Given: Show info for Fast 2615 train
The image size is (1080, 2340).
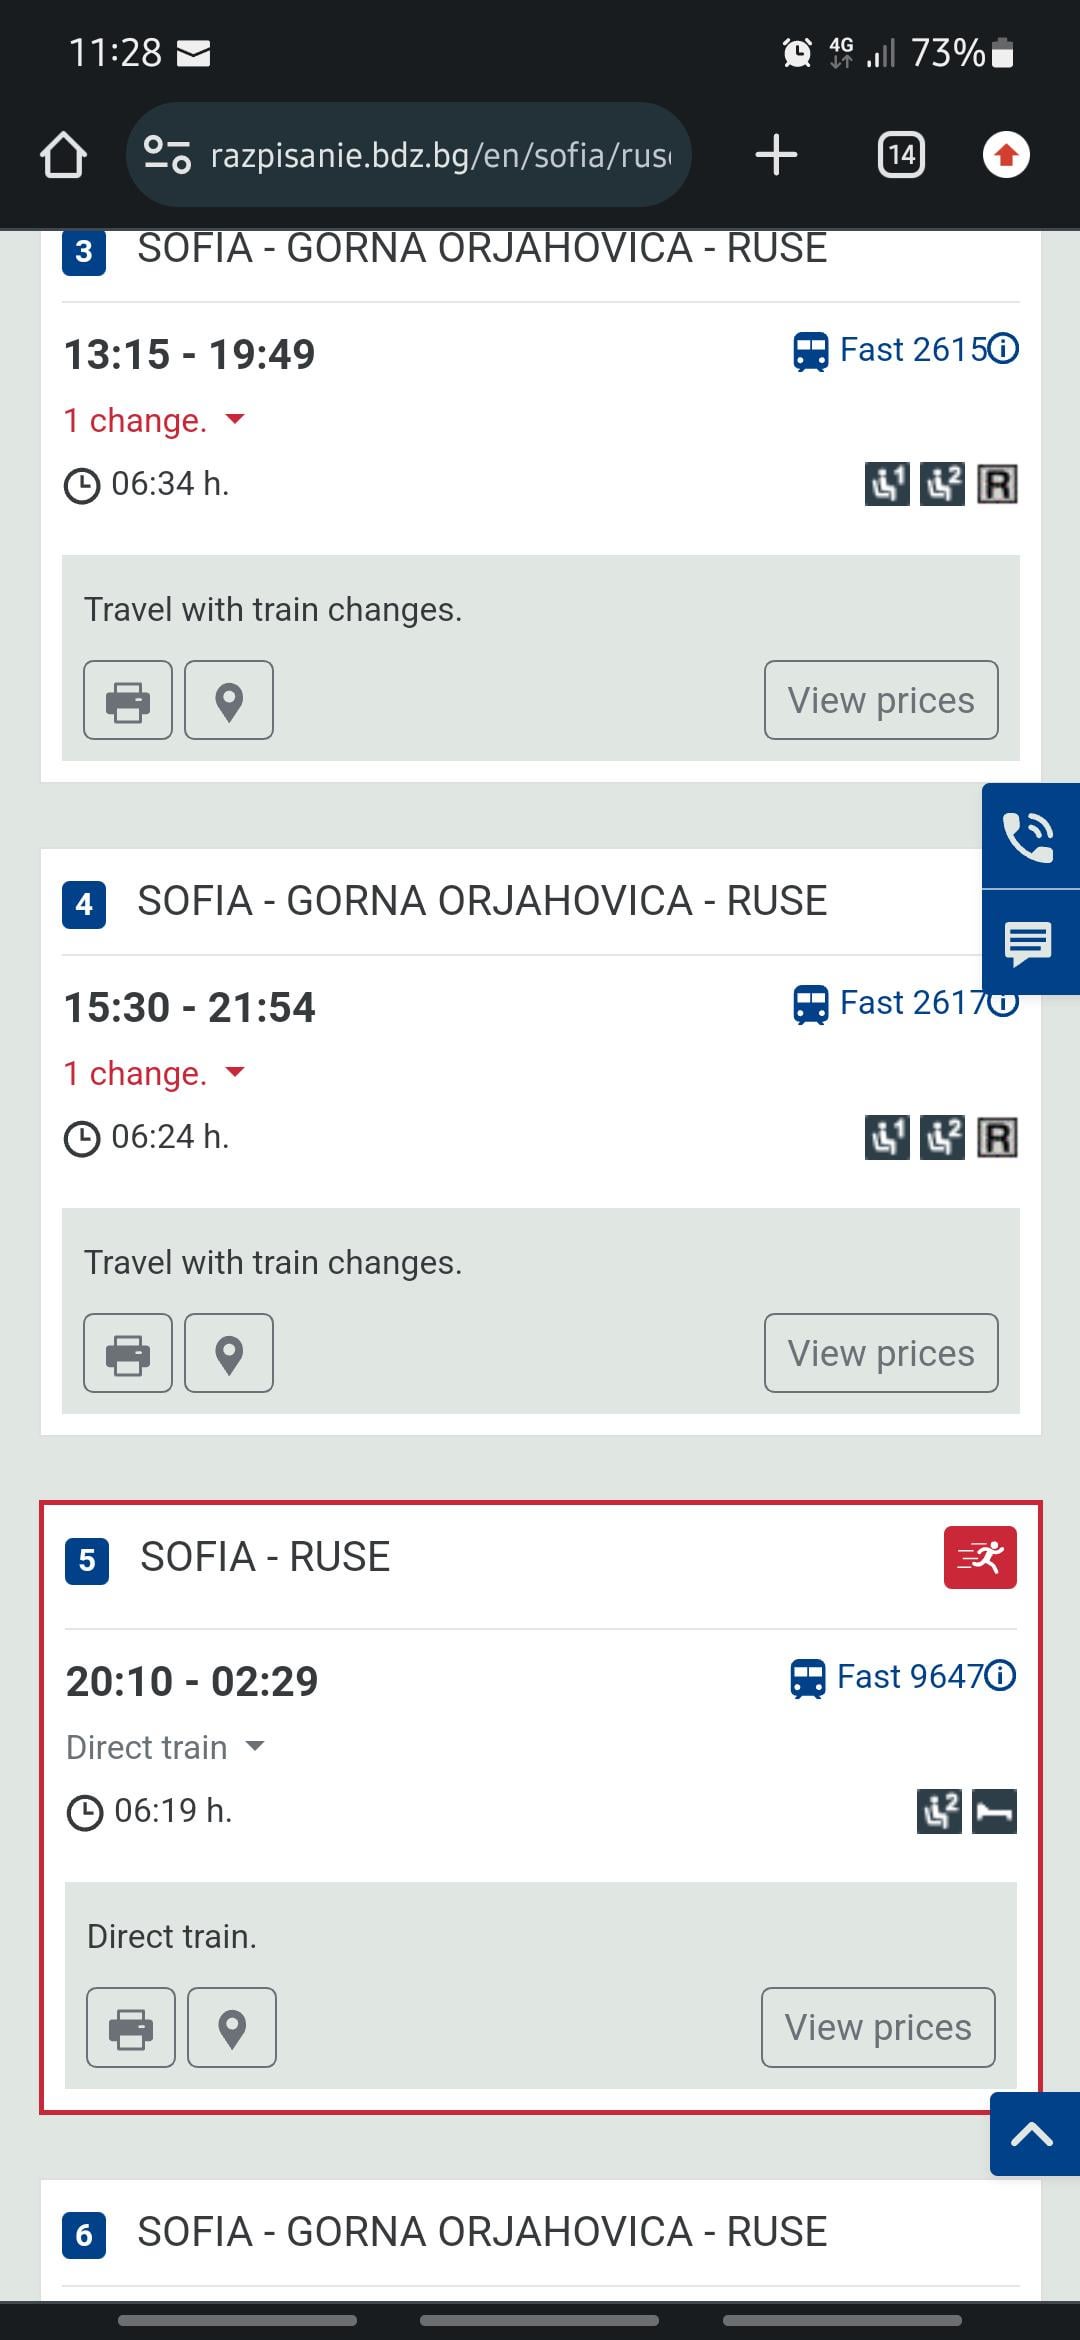Looking at the screenshot, I should coord(1003,349).
